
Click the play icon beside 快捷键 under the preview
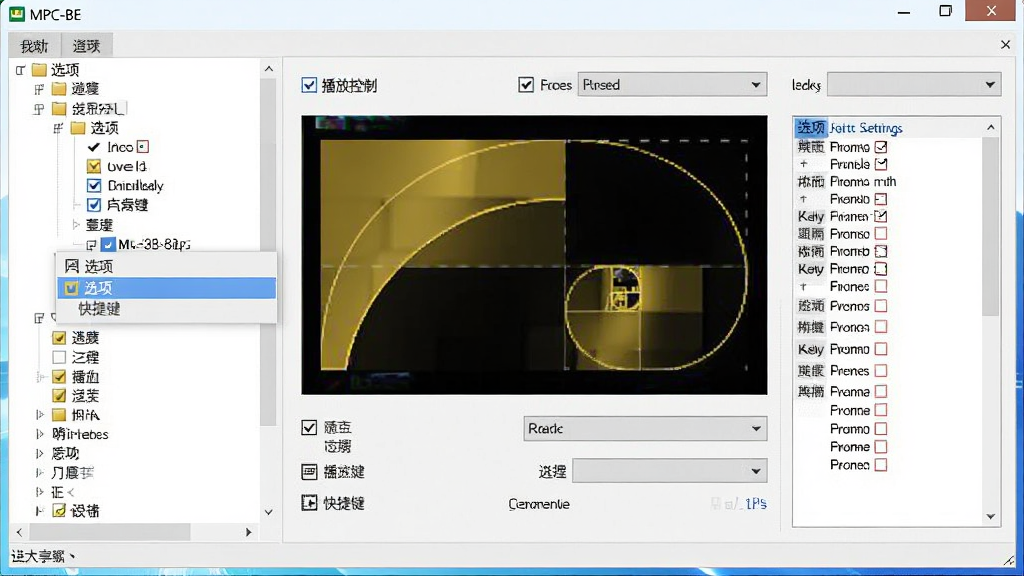click(x=309, y=502)
